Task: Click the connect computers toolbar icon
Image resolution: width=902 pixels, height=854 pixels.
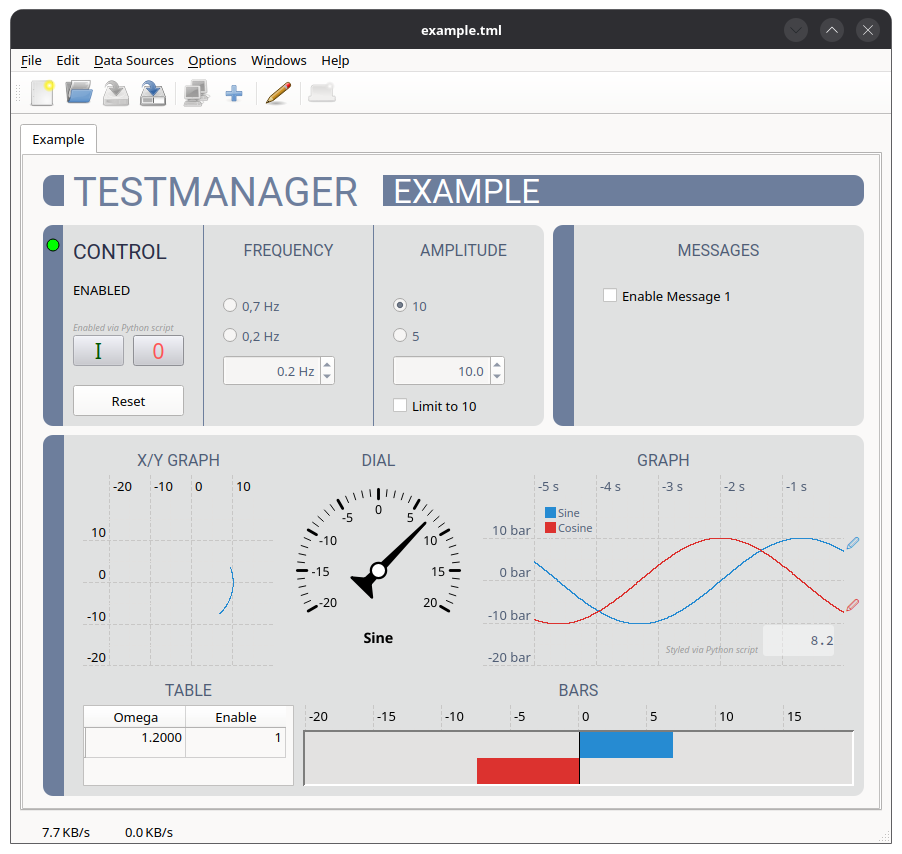Action: (196, 93)
